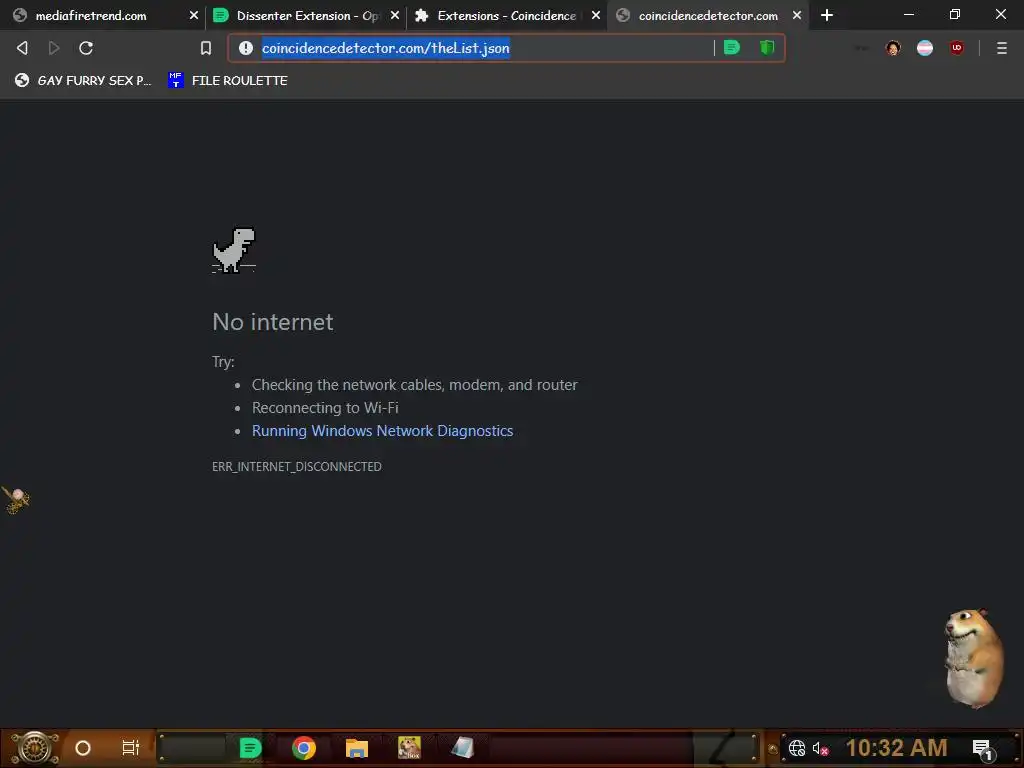Restore down the browser window
This screenshot has height=768, width=1024.
(955, 14)
